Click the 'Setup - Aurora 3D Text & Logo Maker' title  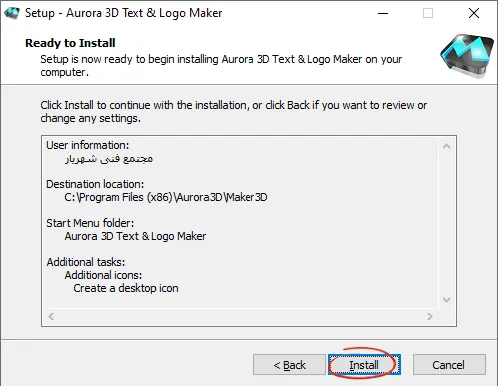(x=124, y=13)
